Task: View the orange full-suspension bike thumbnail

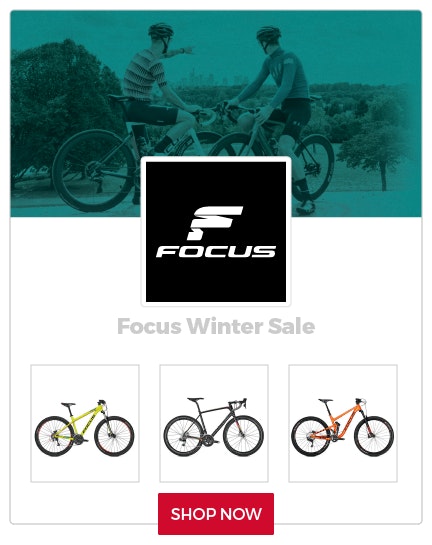Action: click(x=343, y=423)
